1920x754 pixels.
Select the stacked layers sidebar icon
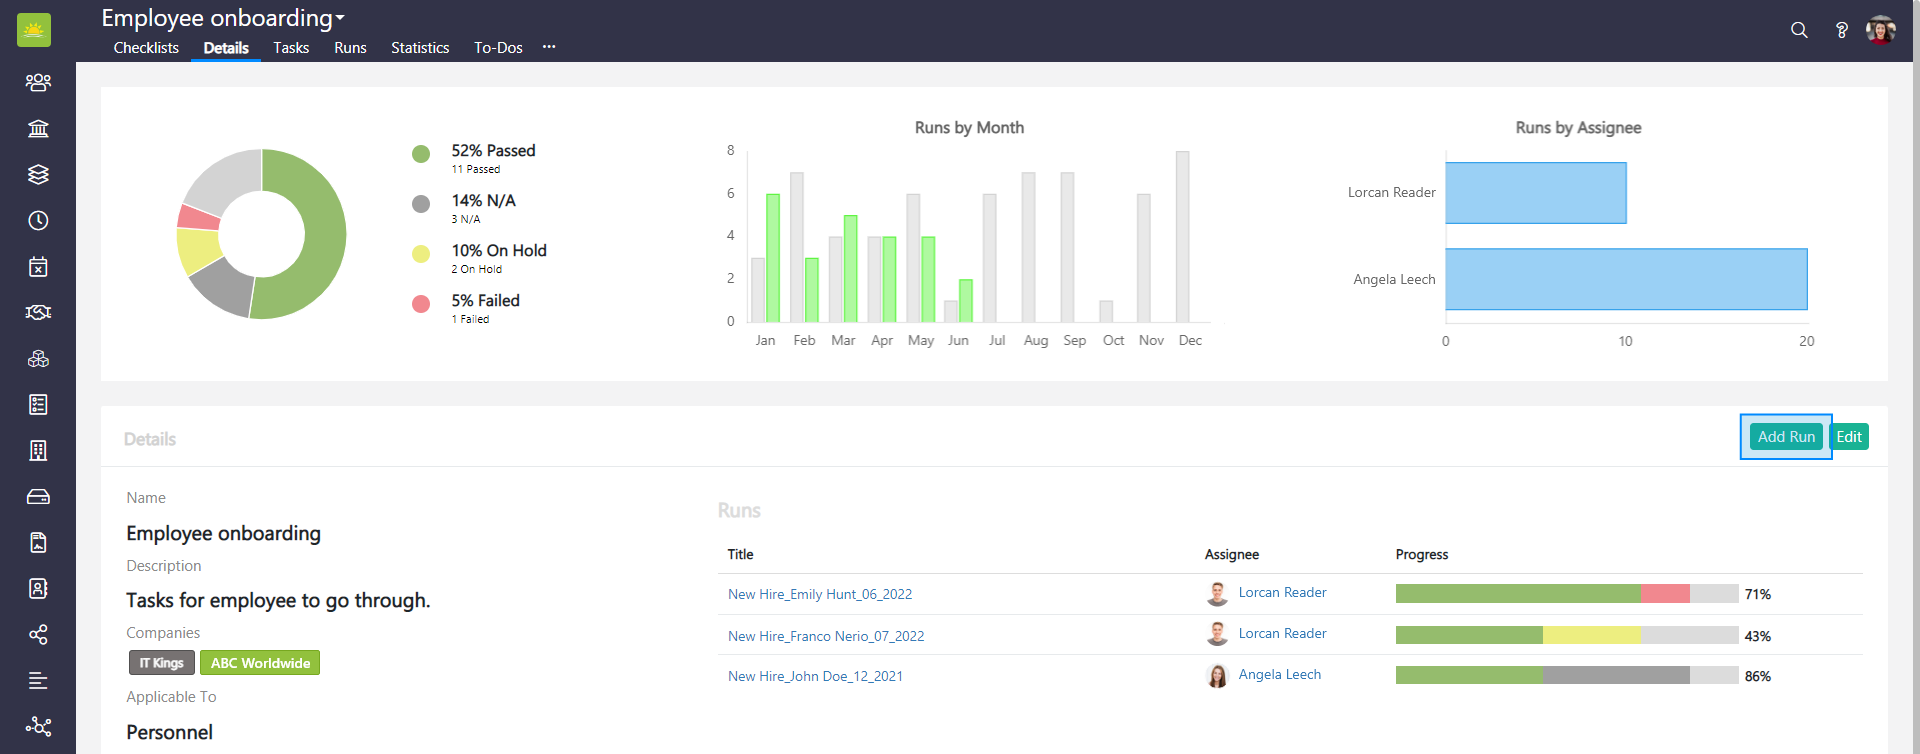[x=38, y=174]
